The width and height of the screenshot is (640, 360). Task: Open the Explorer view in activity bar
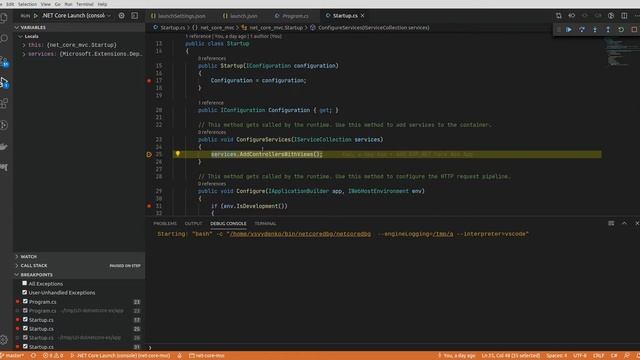point(4,18)
